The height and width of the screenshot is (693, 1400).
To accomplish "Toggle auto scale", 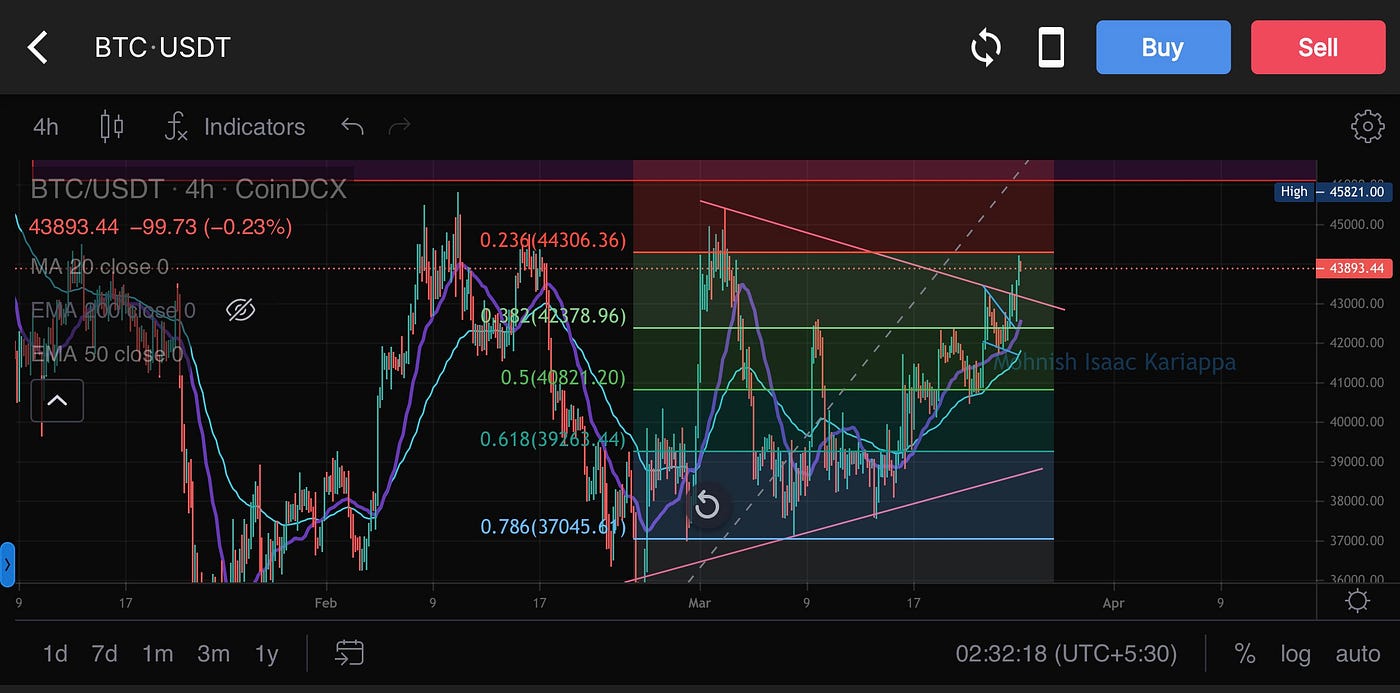I will (x=1358, y=654).
